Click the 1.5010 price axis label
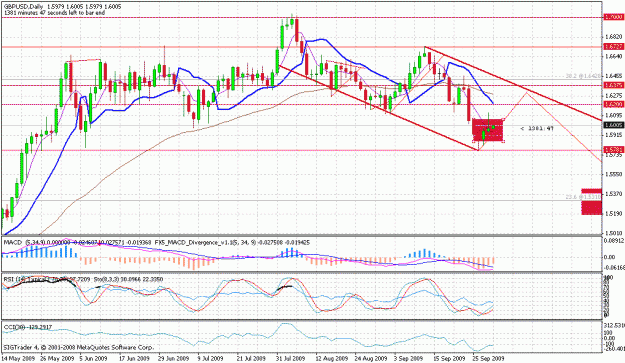The image size is (625, 363). pyautogui.click(x=613, y=233)
